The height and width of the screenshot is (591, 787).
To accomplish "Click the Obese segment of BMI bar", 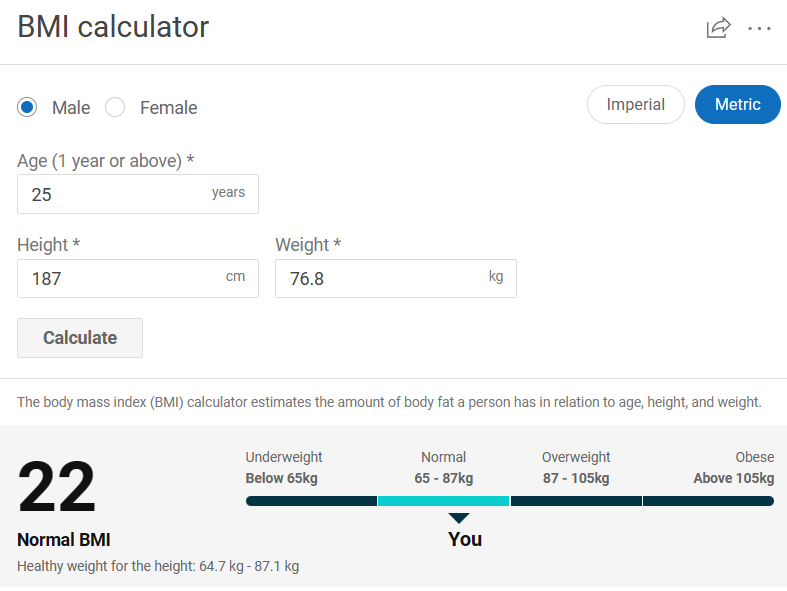I will (x=708, y=500).
